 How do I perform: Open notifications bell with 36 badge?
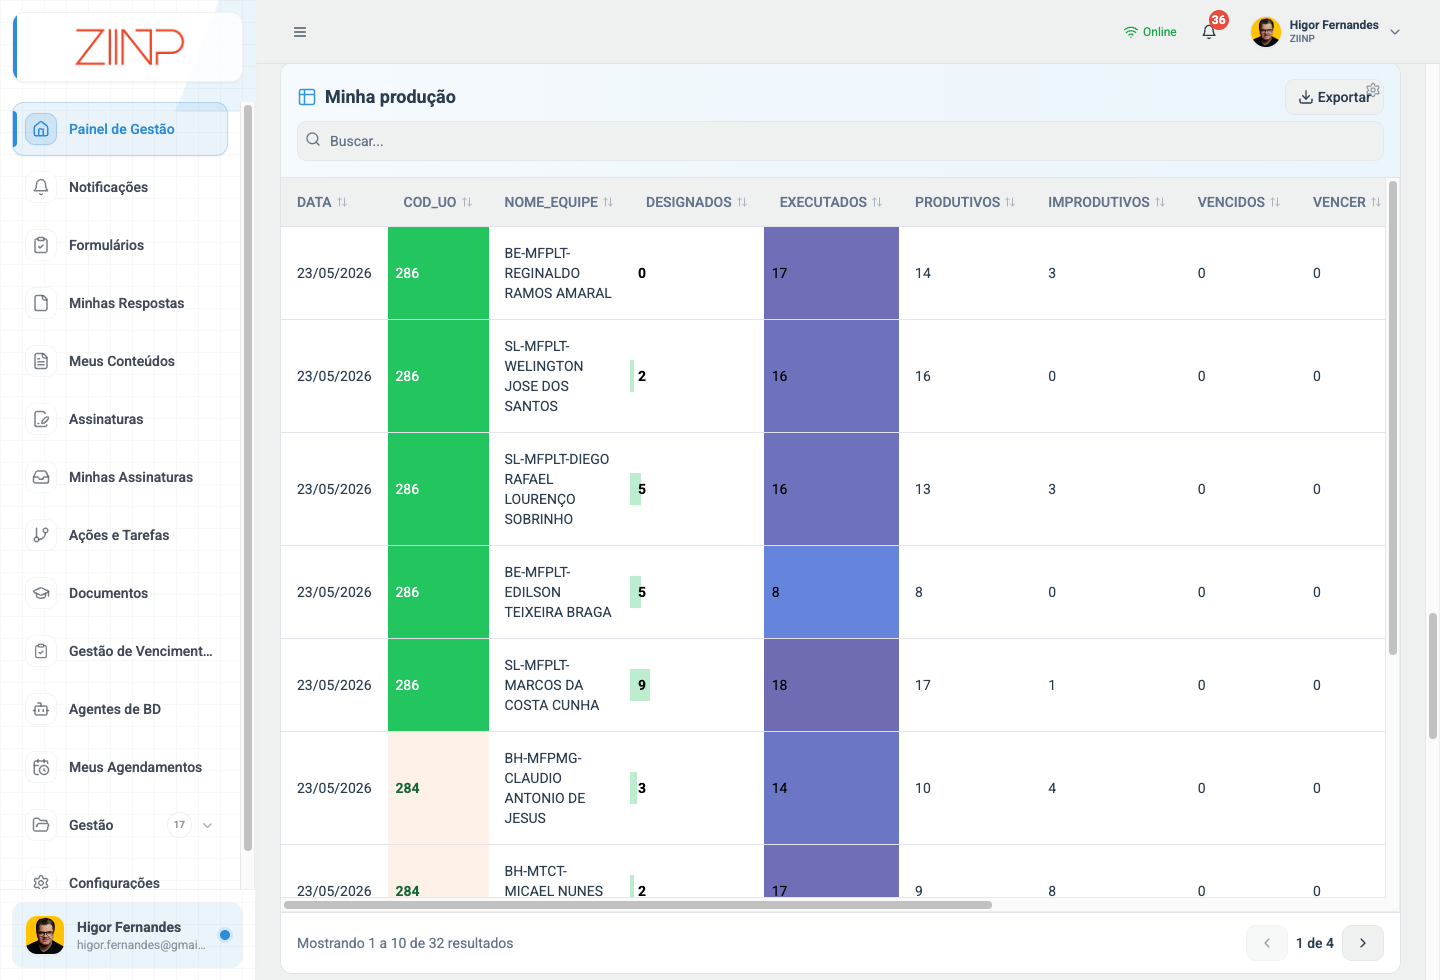[1210, 31]
